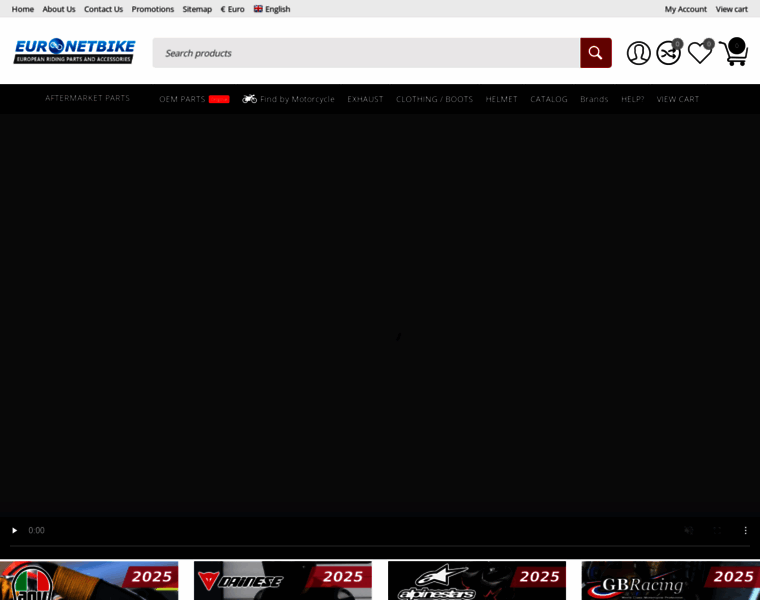Open the shopping cart icon
This screenshot has height=600, width=760.
tap(733, 52)
